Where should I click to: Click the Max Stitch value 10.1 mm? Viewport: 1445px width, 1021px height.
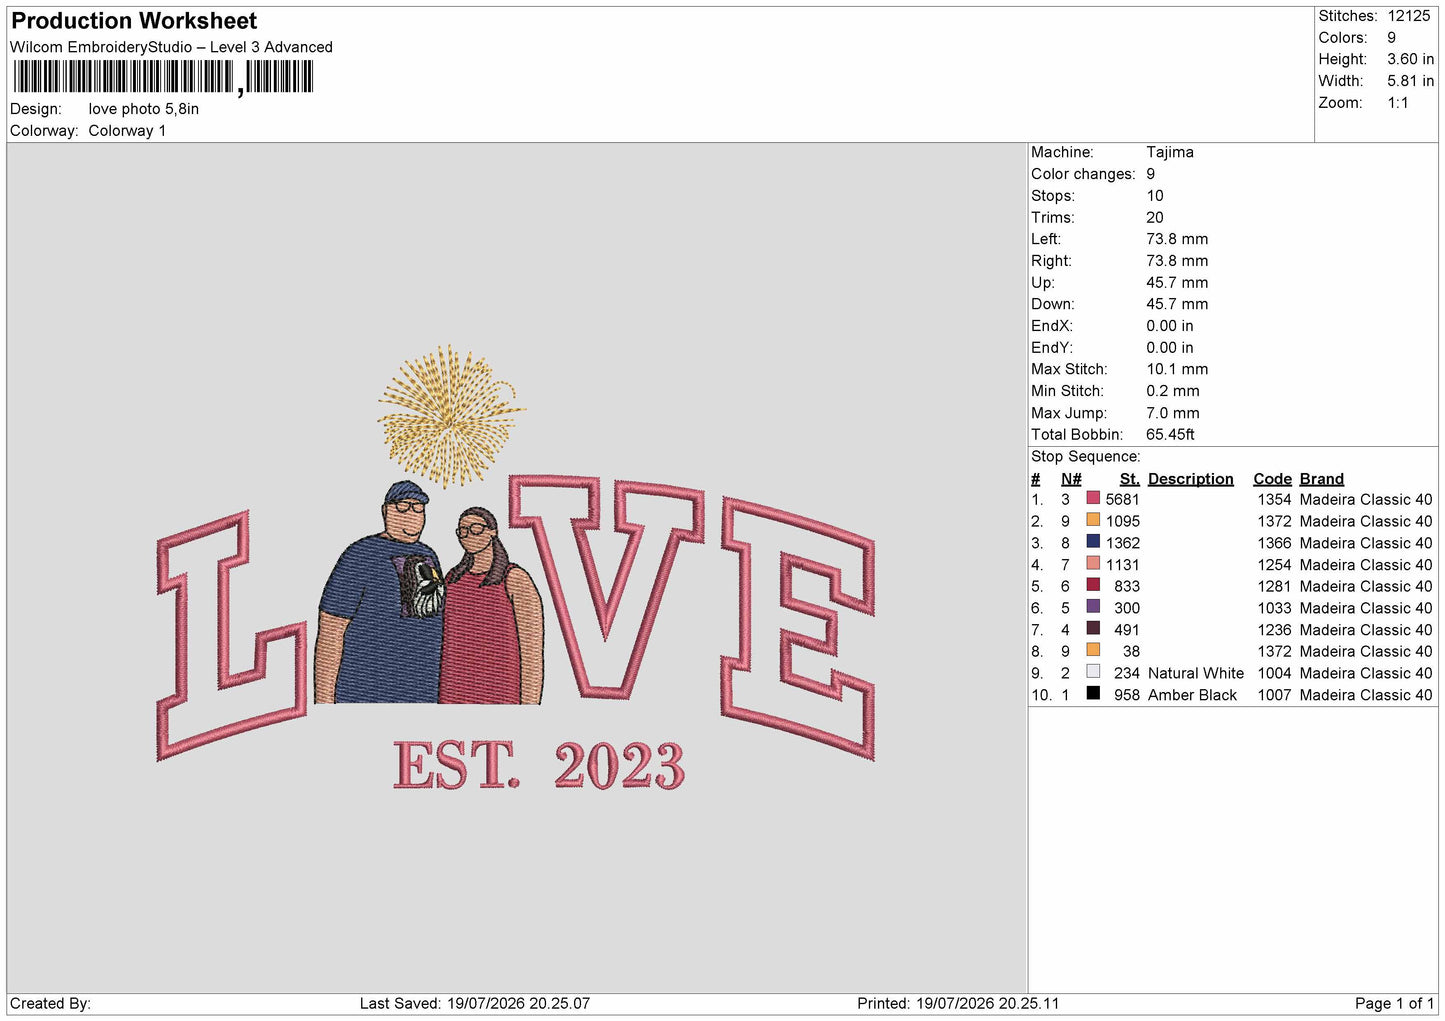tap(1177, 369)
